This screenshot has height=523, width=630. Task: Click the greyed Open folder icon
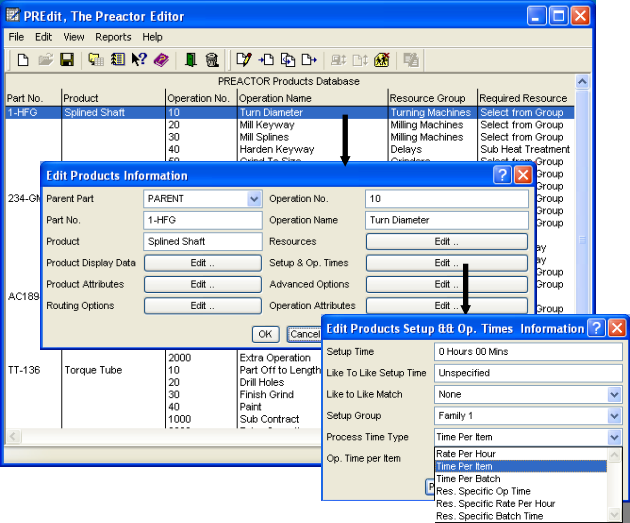pyautogui.click(x=45, y=60)
